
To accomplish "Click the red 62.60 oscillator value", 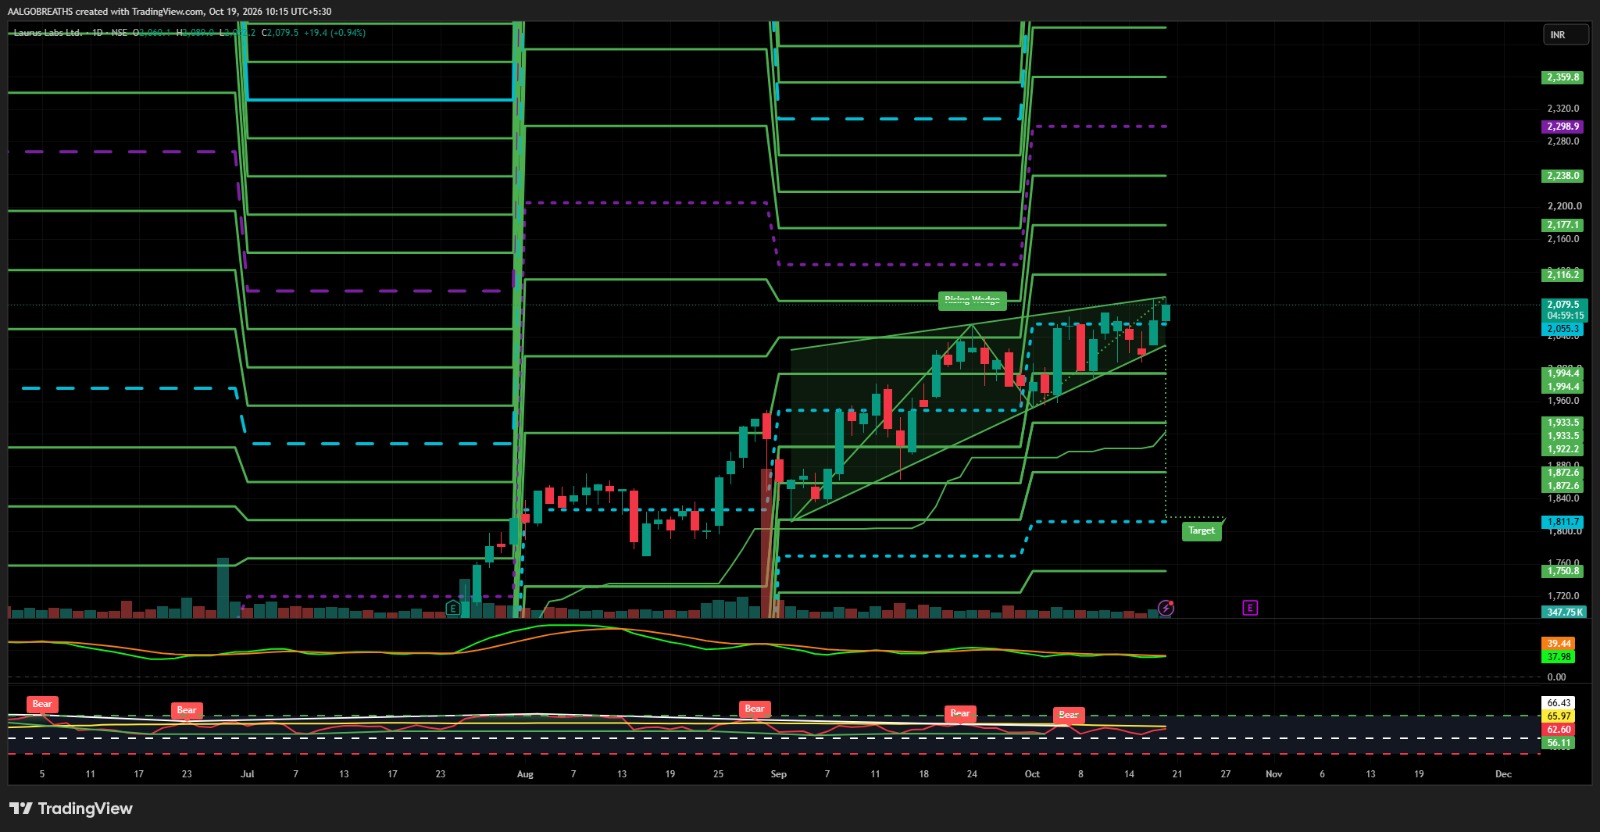I will click(x=1558, y=730).
